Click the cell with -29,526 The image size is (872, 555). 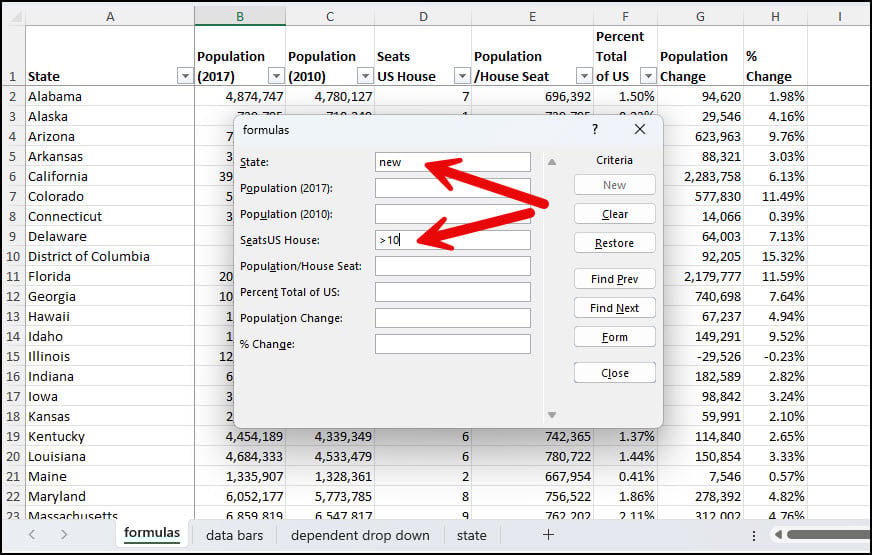pos(700,356)
